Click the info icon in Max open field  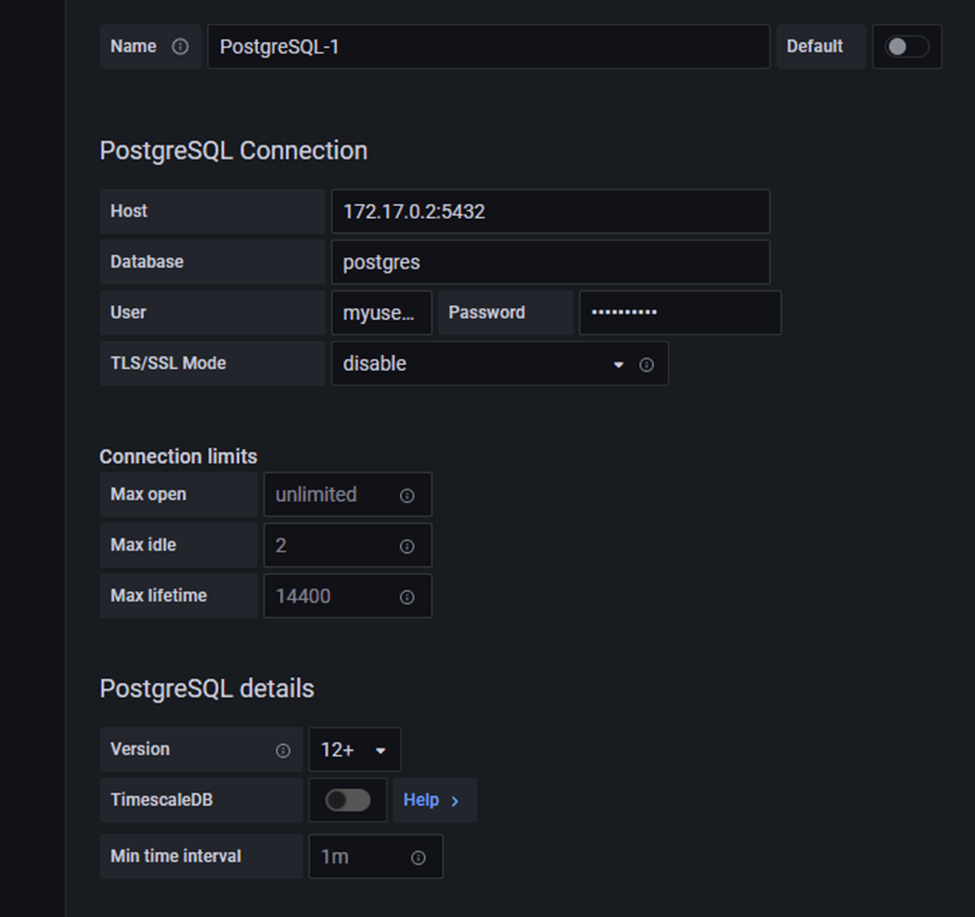[x=407, y=496]
